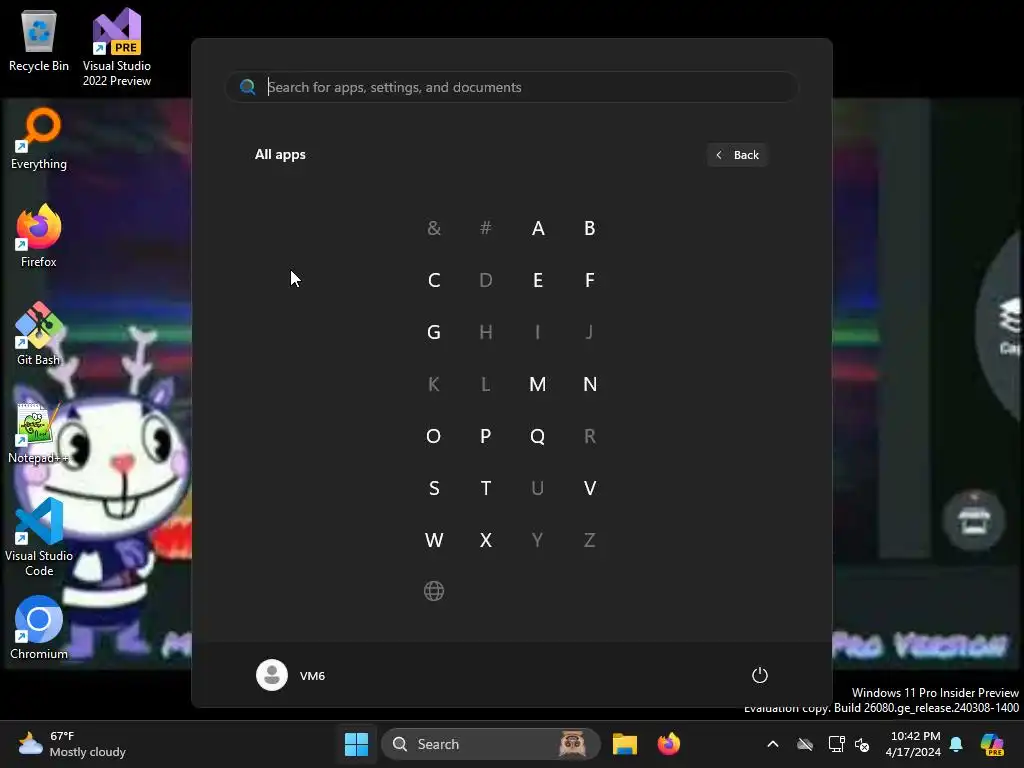Open the globe other-languages index entry
The height and width of the screenshot is (768, 1024).
434,591
